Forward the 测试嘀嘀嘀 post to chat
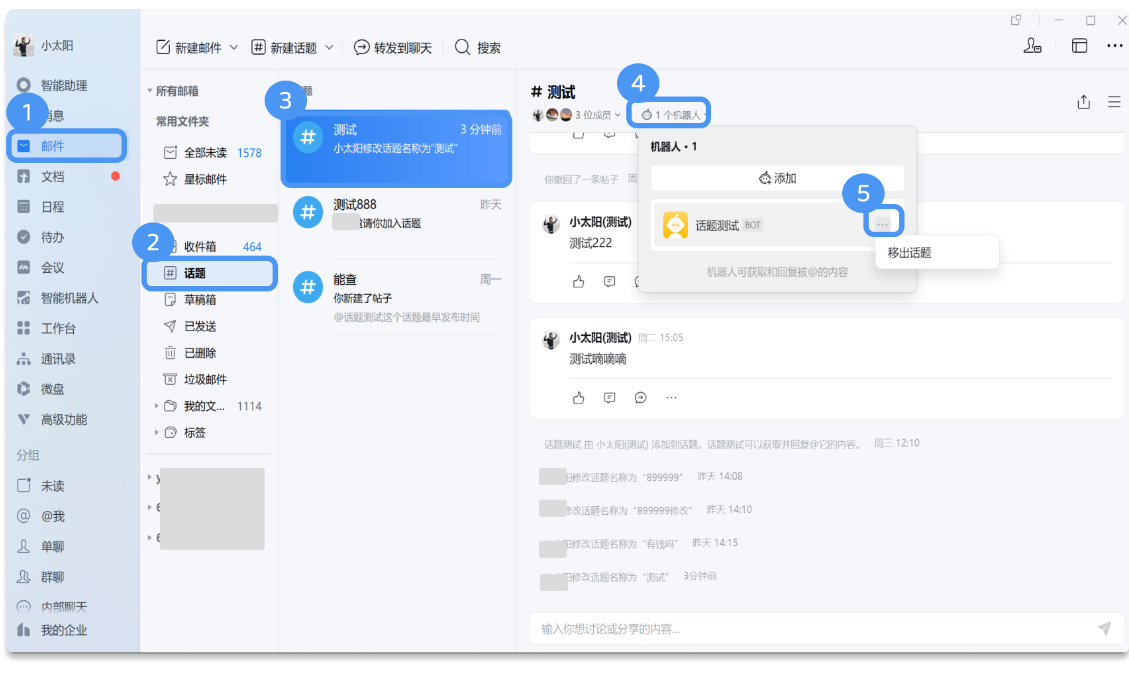 (x=641, y=398)
